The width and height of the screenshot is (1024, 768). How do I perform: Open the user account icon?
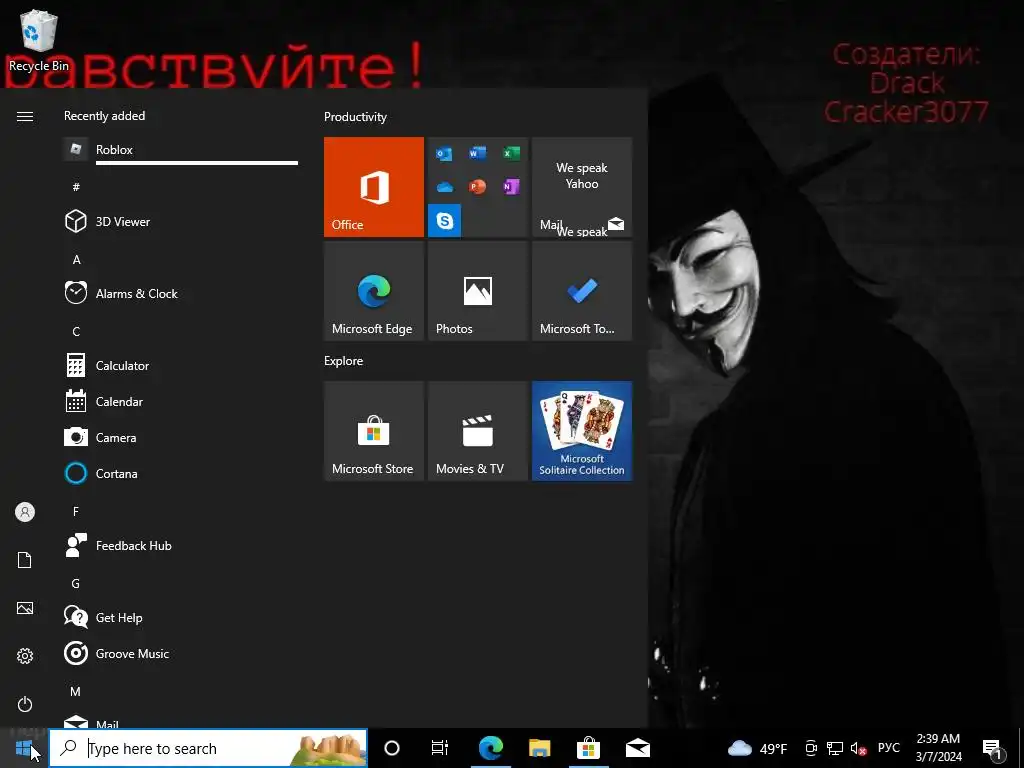click(25, 512)
